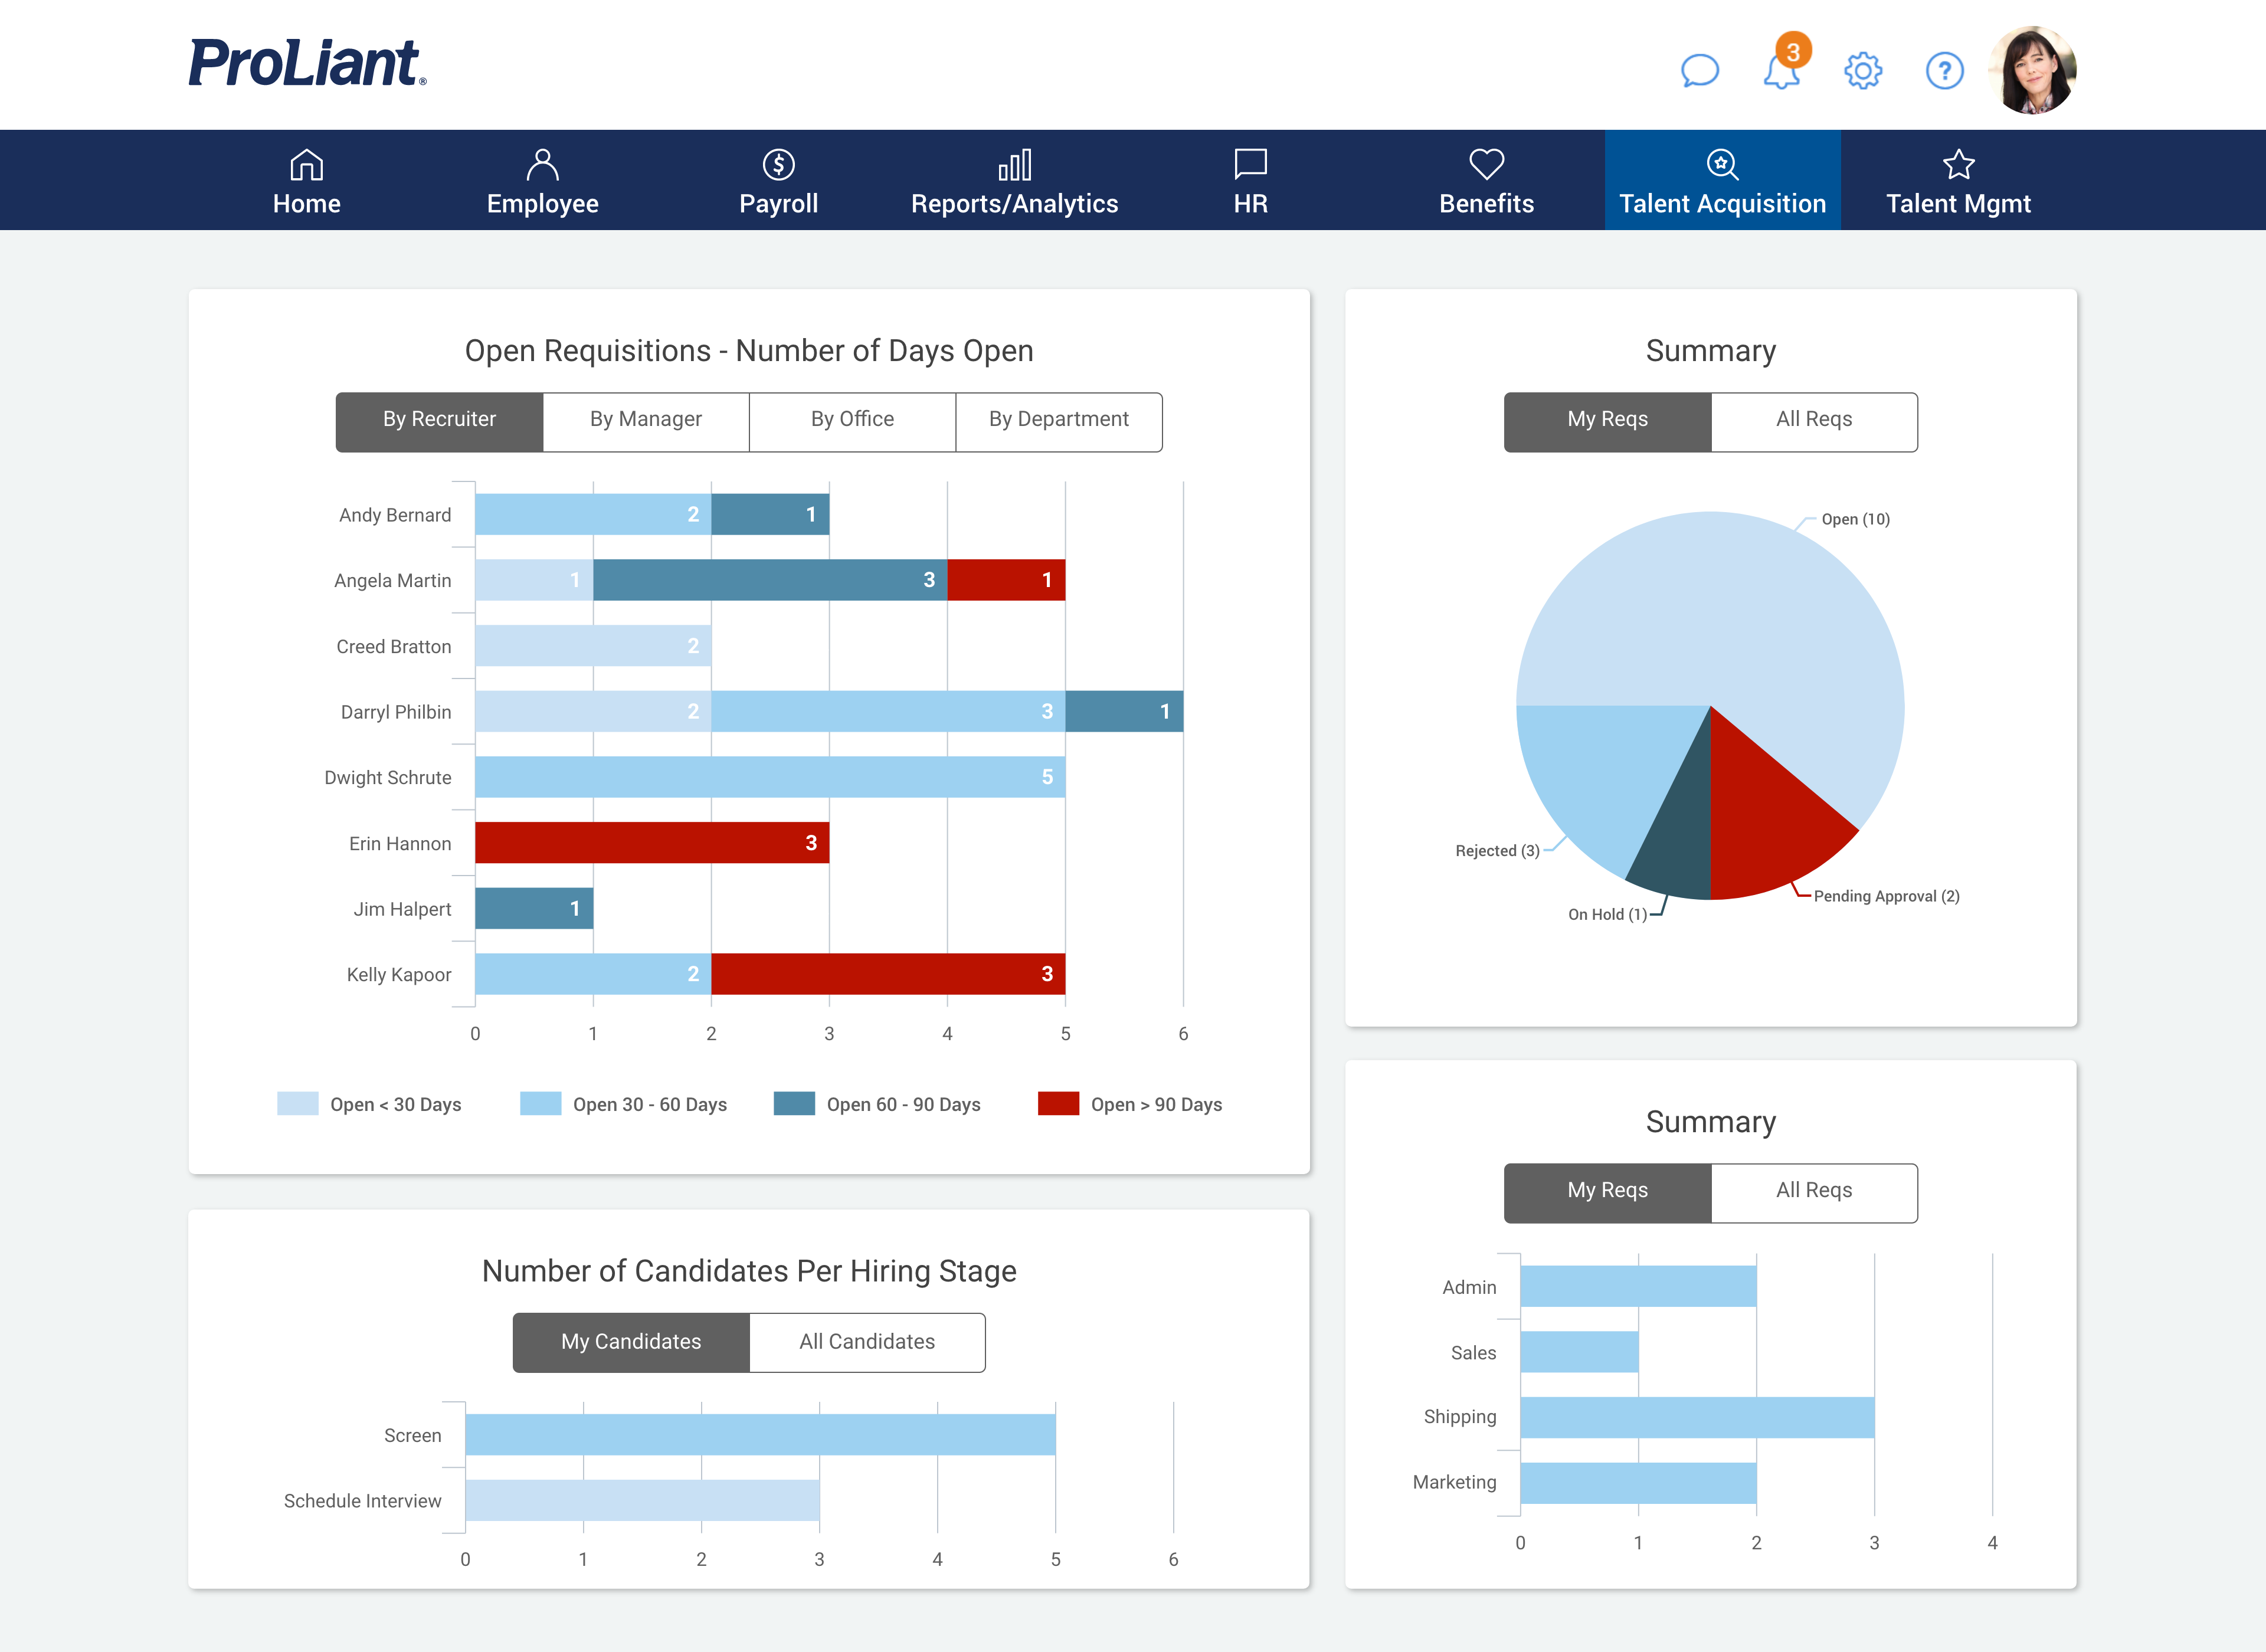The image size is (2266, 1652).
Task: Open the chat messages icon
Action: pyautogui.click(x=1699, y=71)
